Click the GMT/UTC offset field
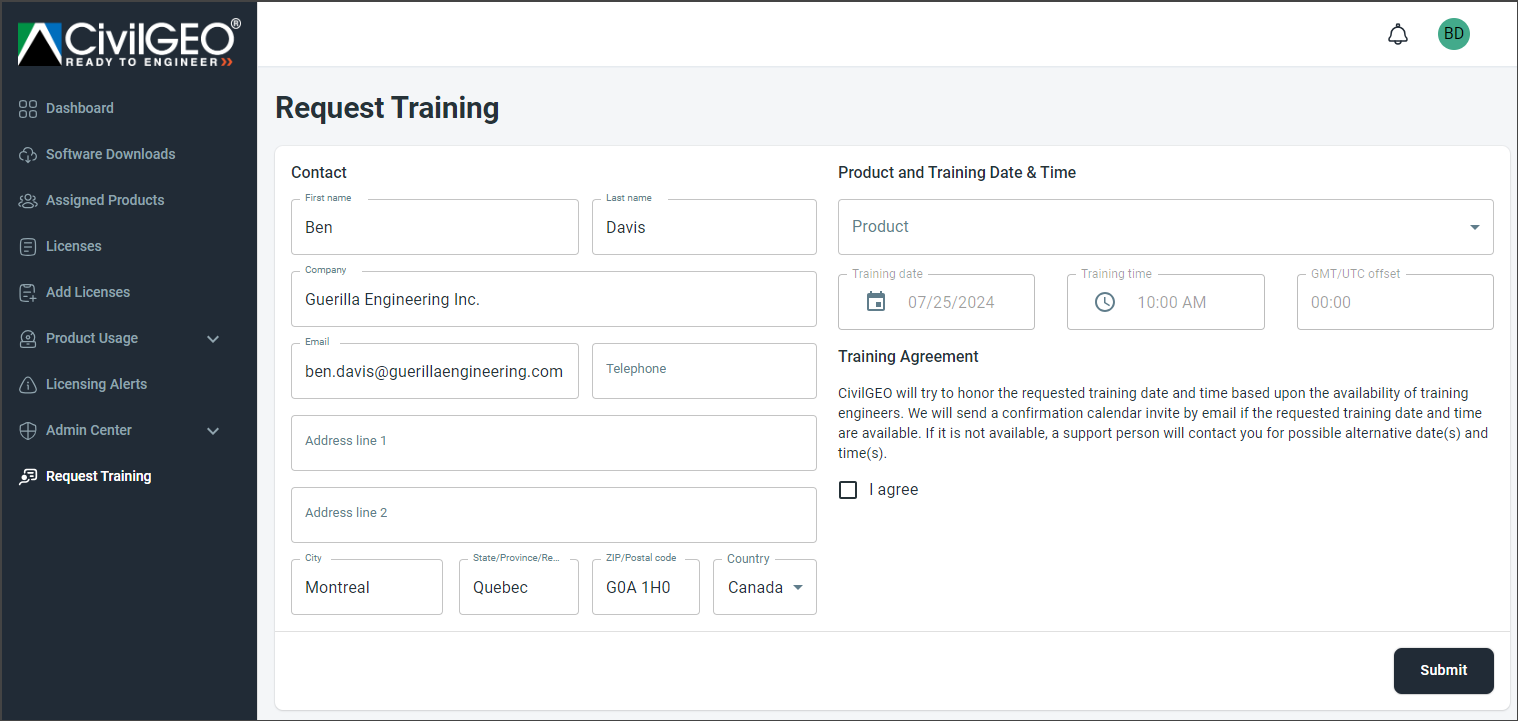Screen dimensions: 1518x721 click(1395, 302)
